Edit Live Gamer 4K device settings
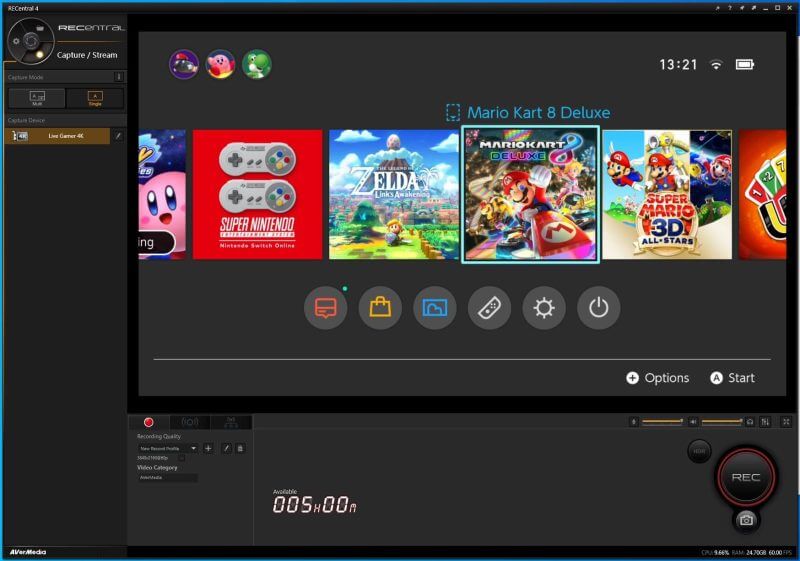The width and height of the screenshot is (800, 561). [118, 136]
